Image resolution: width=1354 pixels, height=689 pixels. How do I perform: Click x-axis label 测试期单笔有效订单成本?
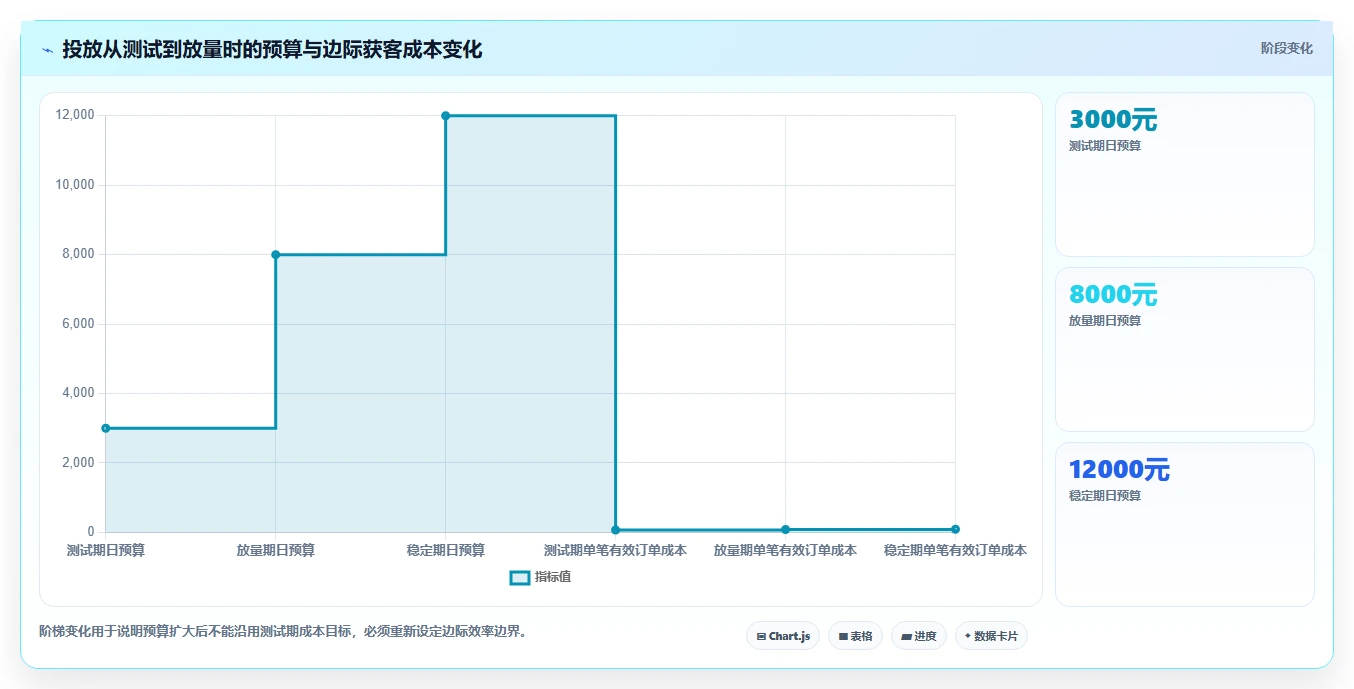615,550
